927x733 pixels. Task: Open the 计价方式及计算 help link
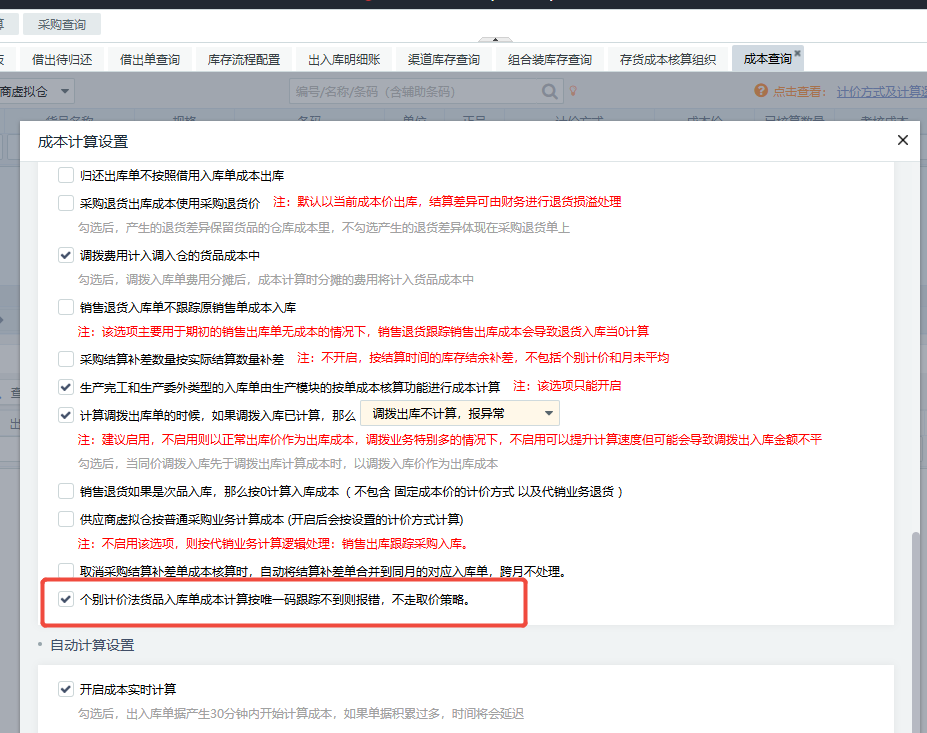[x=881, y=91]
